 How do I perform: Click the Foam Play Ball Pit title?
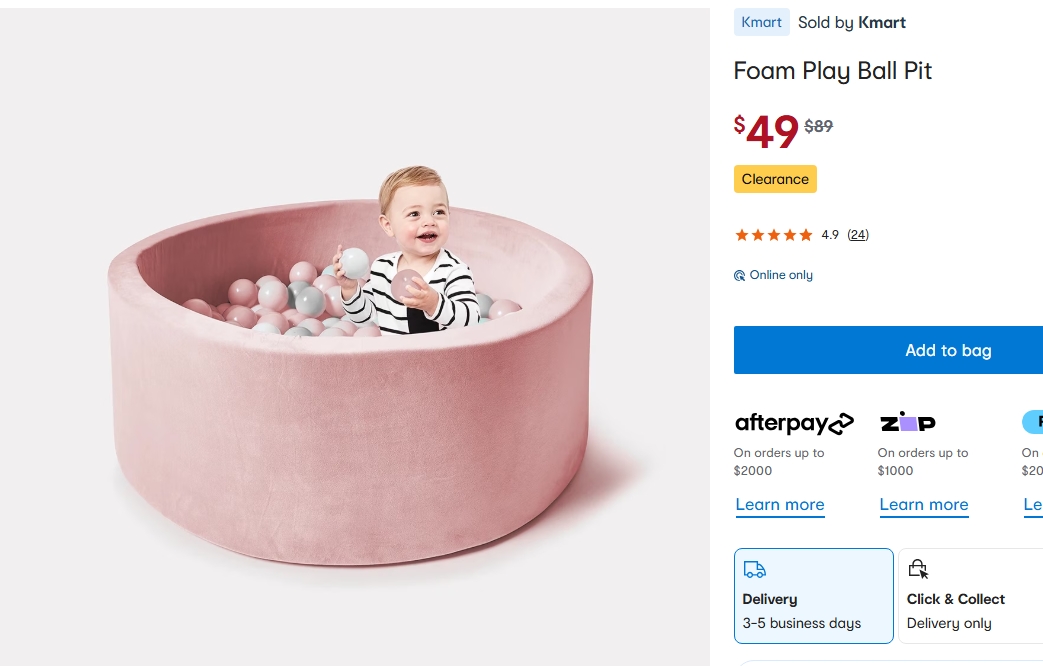click(x=833, y=71)
